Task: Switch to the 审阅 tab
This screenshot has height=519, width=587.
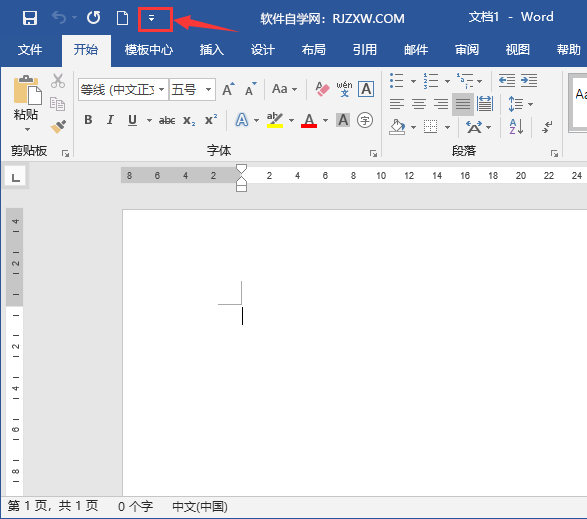Action: pos(466,49)
